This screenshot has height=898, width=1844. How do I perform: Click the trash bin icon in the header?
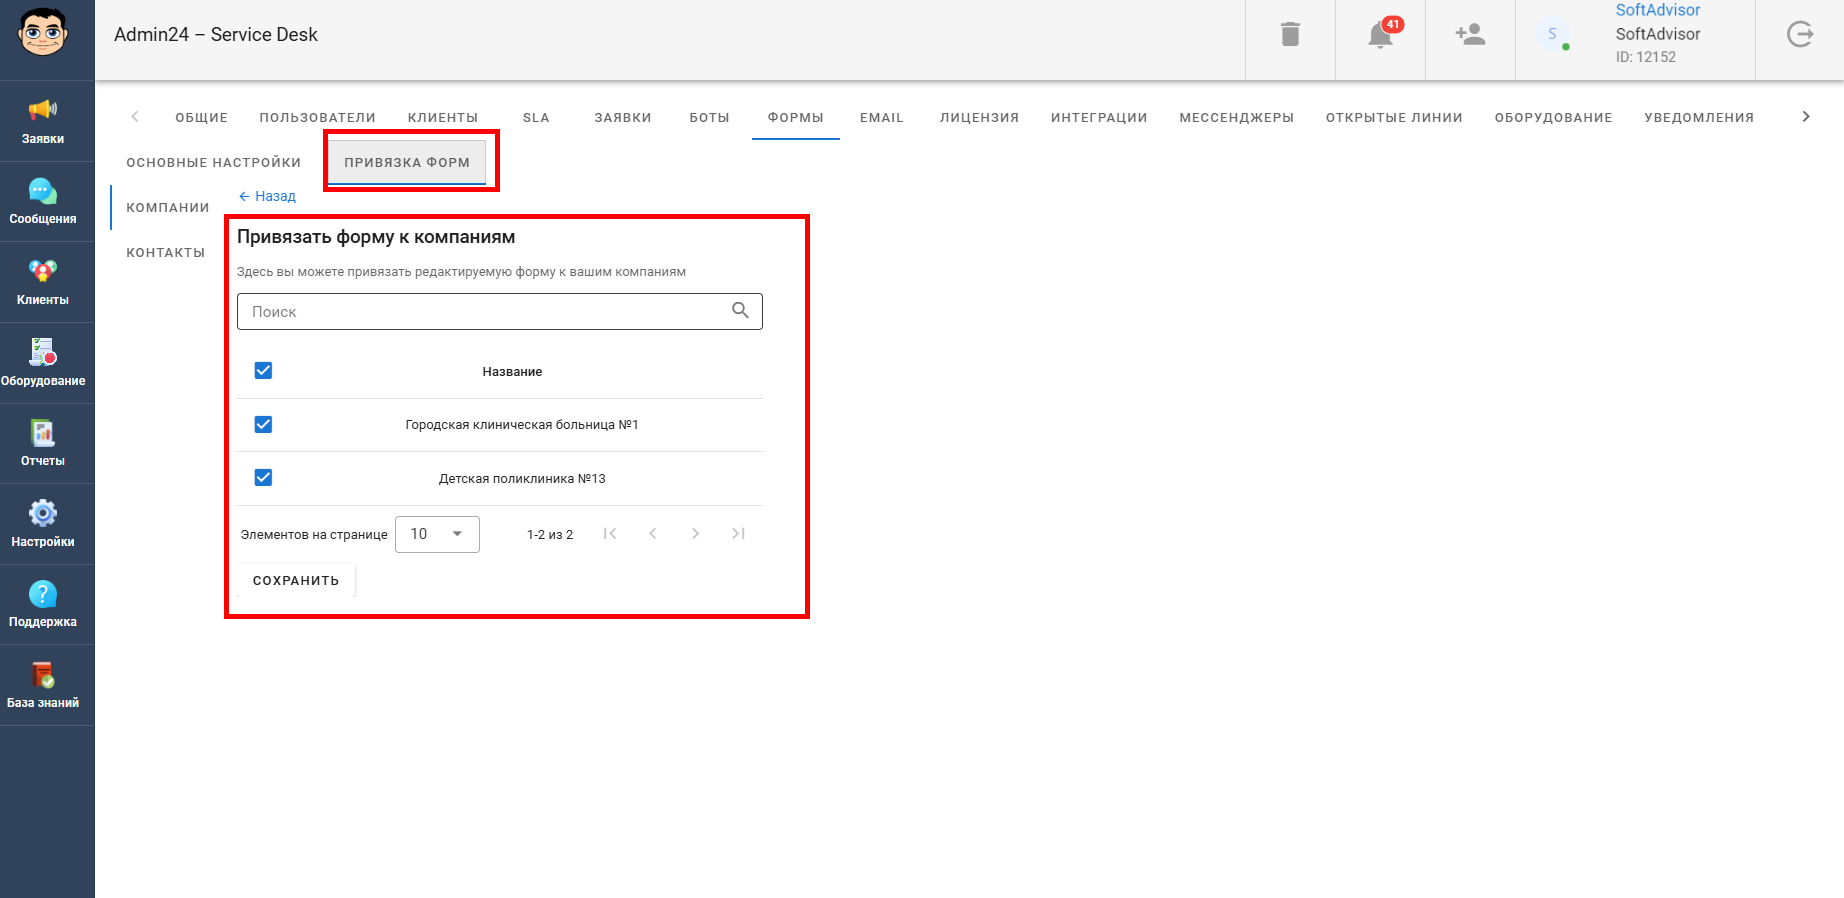(x=1290, y=35)
